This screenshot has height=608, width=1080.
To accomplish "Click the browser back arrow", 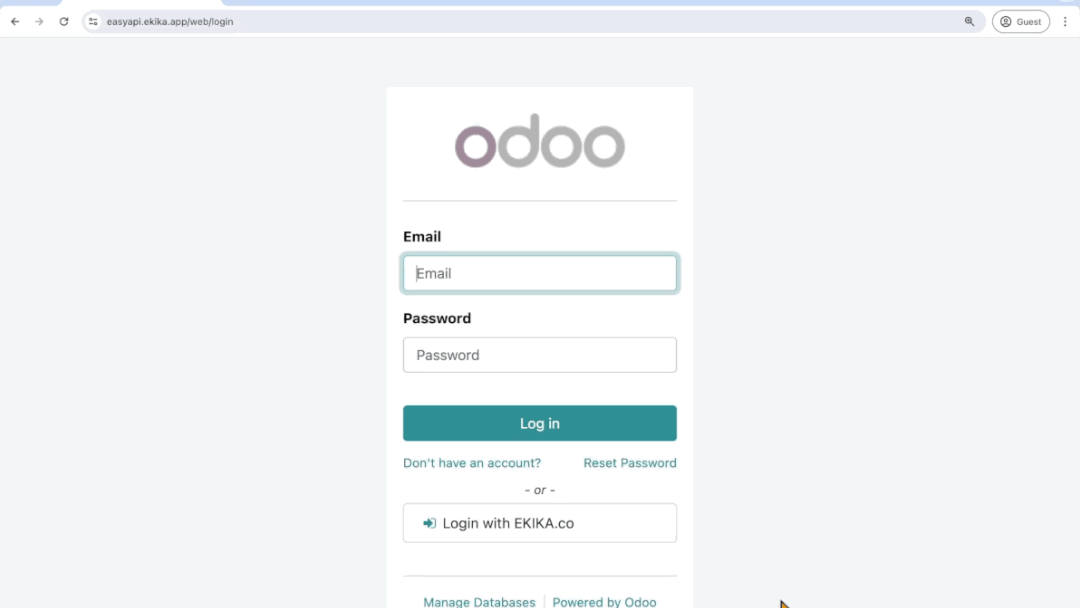I will (x=15, y=21).
